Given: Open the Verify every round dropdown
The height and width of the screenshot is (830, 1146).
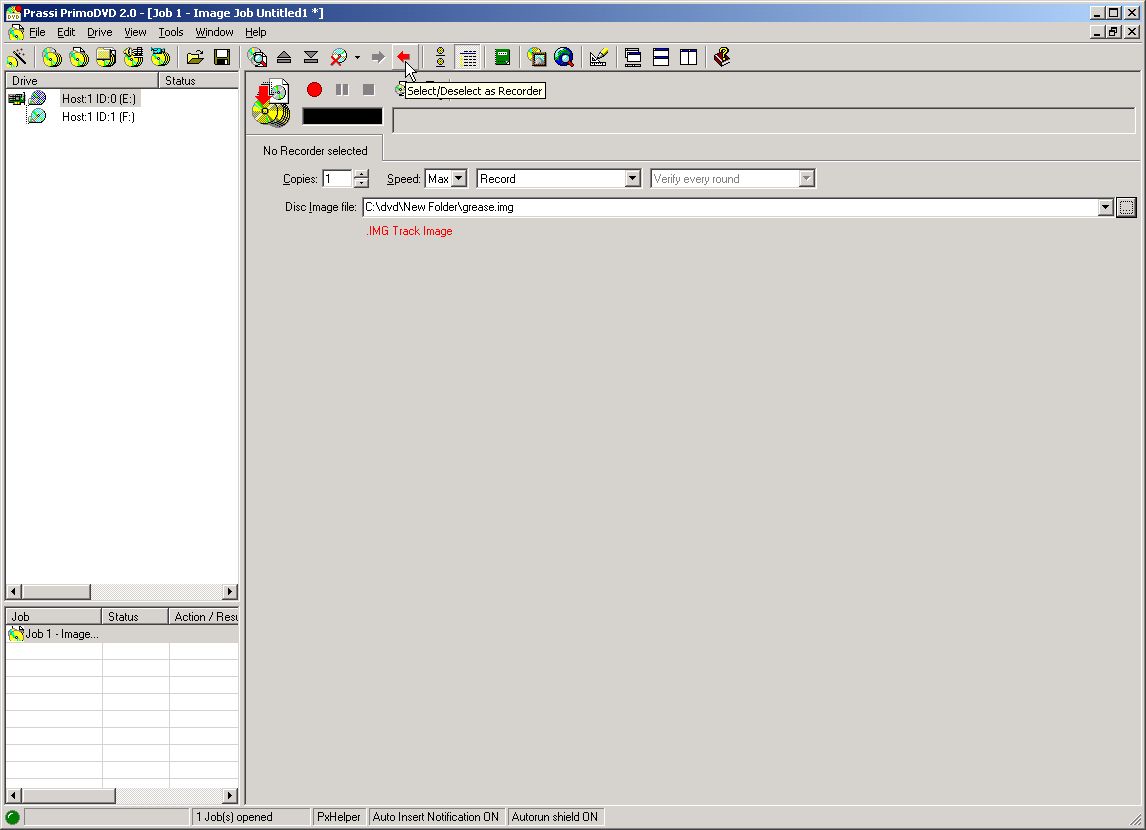Looking at the screenshot, I should pyautogui.click(x=806, y=178).
